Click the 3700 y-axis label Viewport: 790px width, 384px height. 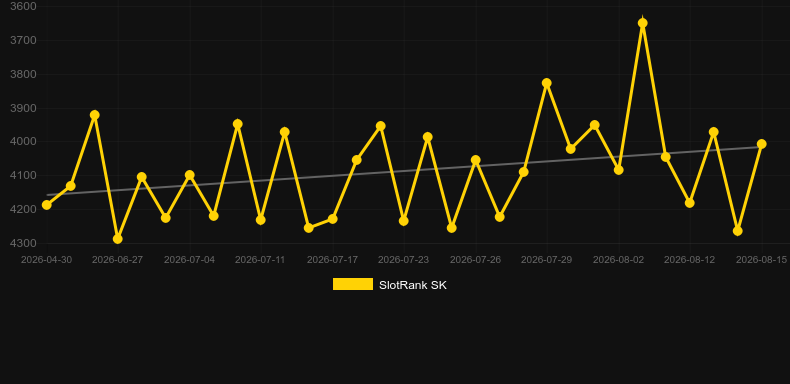coord(23,40)
